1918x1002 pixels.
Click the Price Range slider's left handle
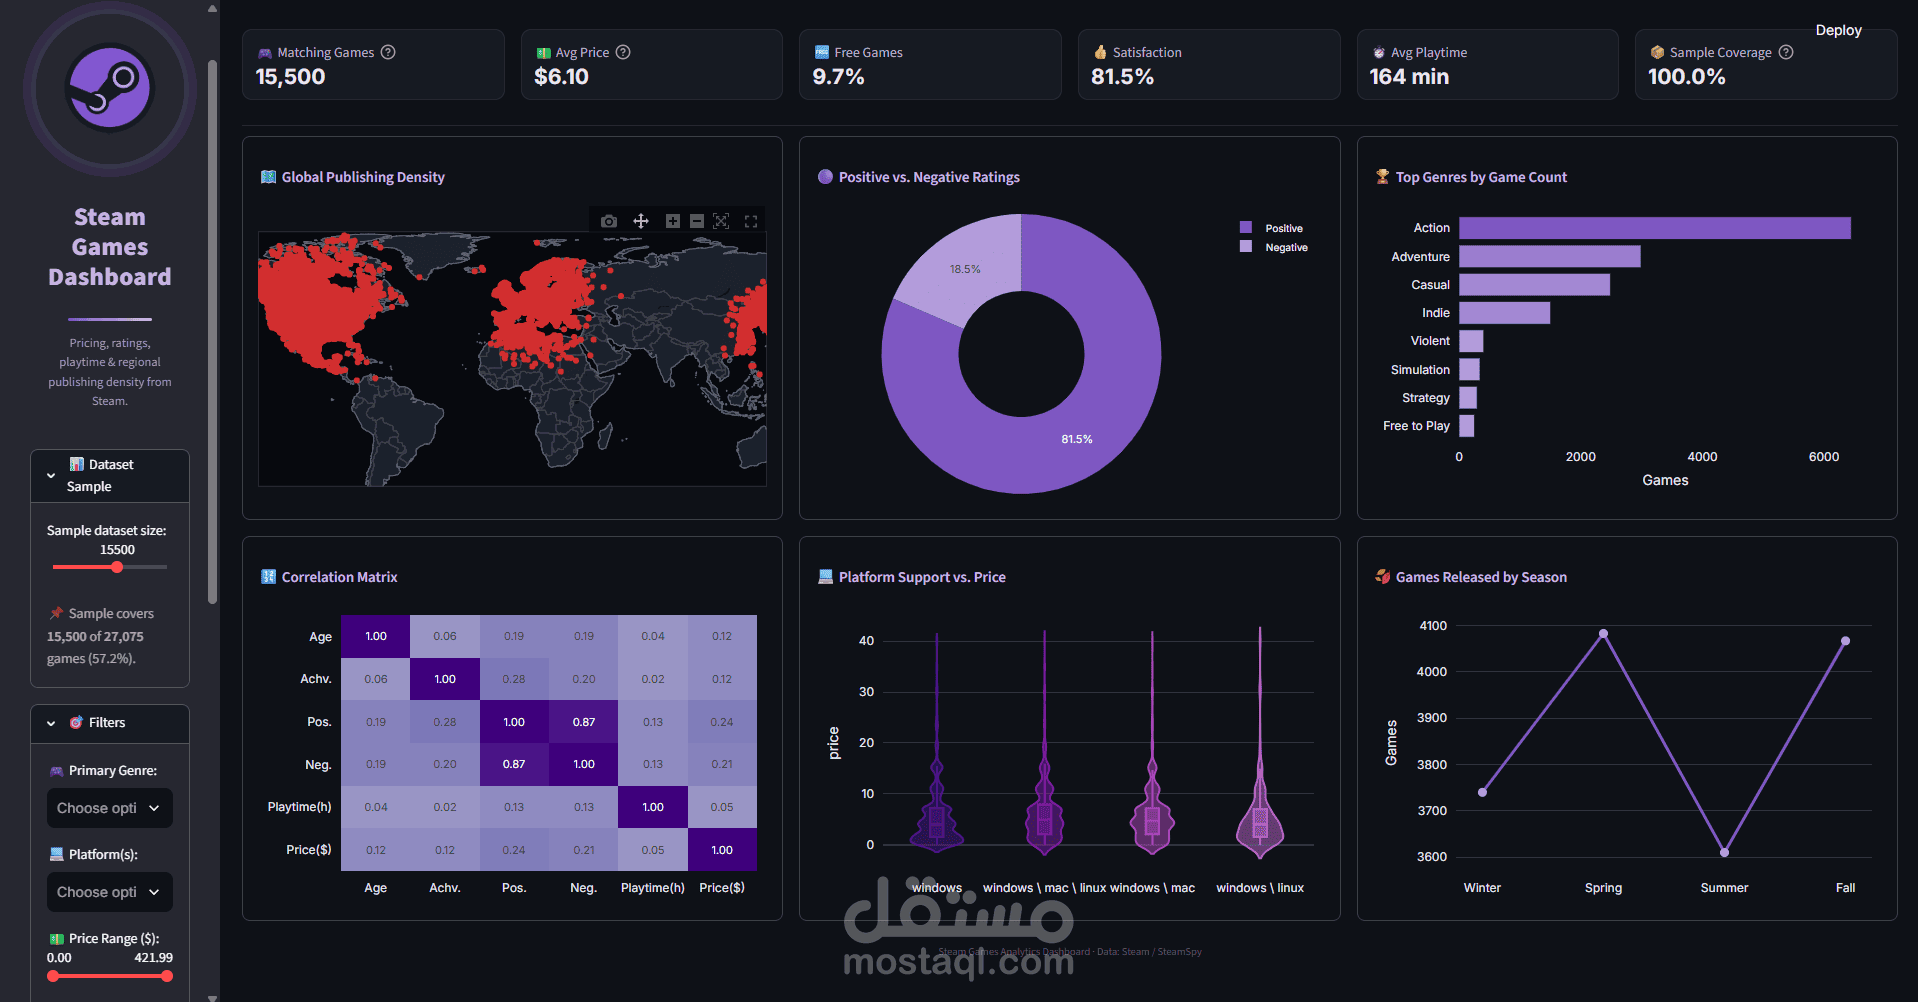53,976
